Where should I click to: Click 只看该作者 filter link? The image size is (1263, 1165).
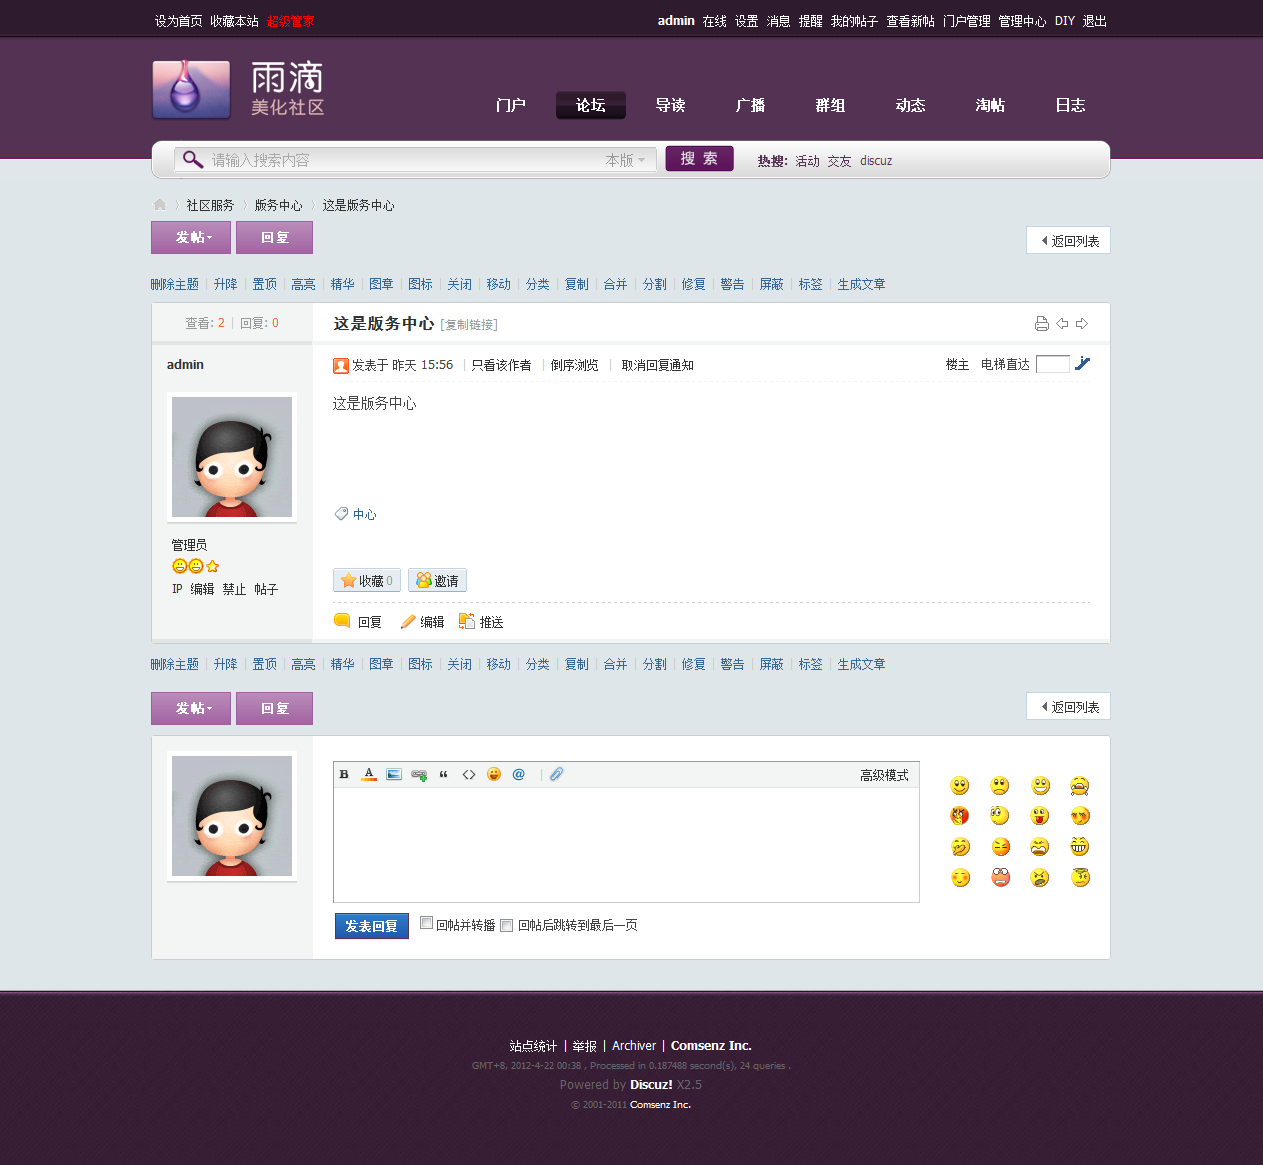coord(502,365)
